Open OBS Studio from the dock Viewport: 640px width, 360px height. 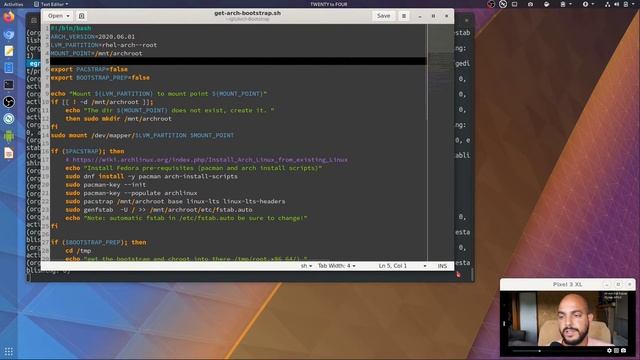(9, 102)
